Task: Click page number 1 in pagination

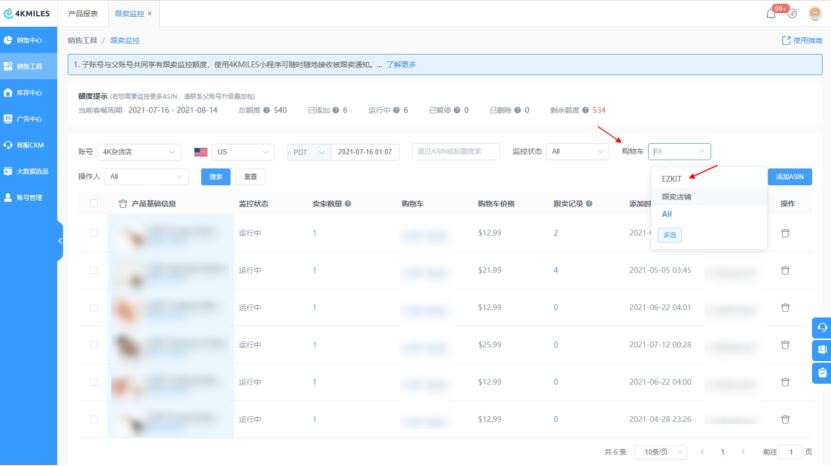Action: pyautogui.click(x=722, y=452)
